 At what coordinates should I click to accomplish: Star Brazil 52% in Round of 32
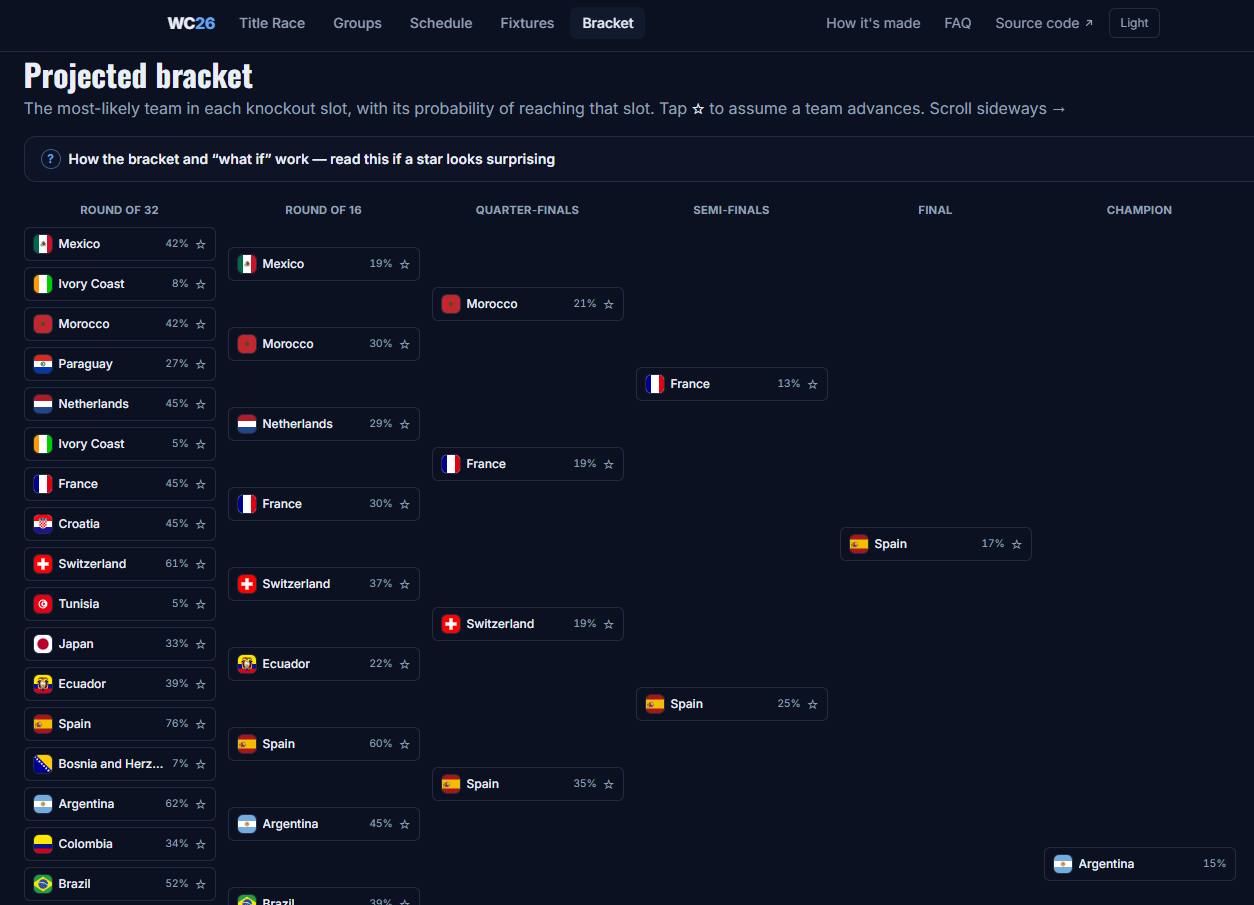coord(201,884)
